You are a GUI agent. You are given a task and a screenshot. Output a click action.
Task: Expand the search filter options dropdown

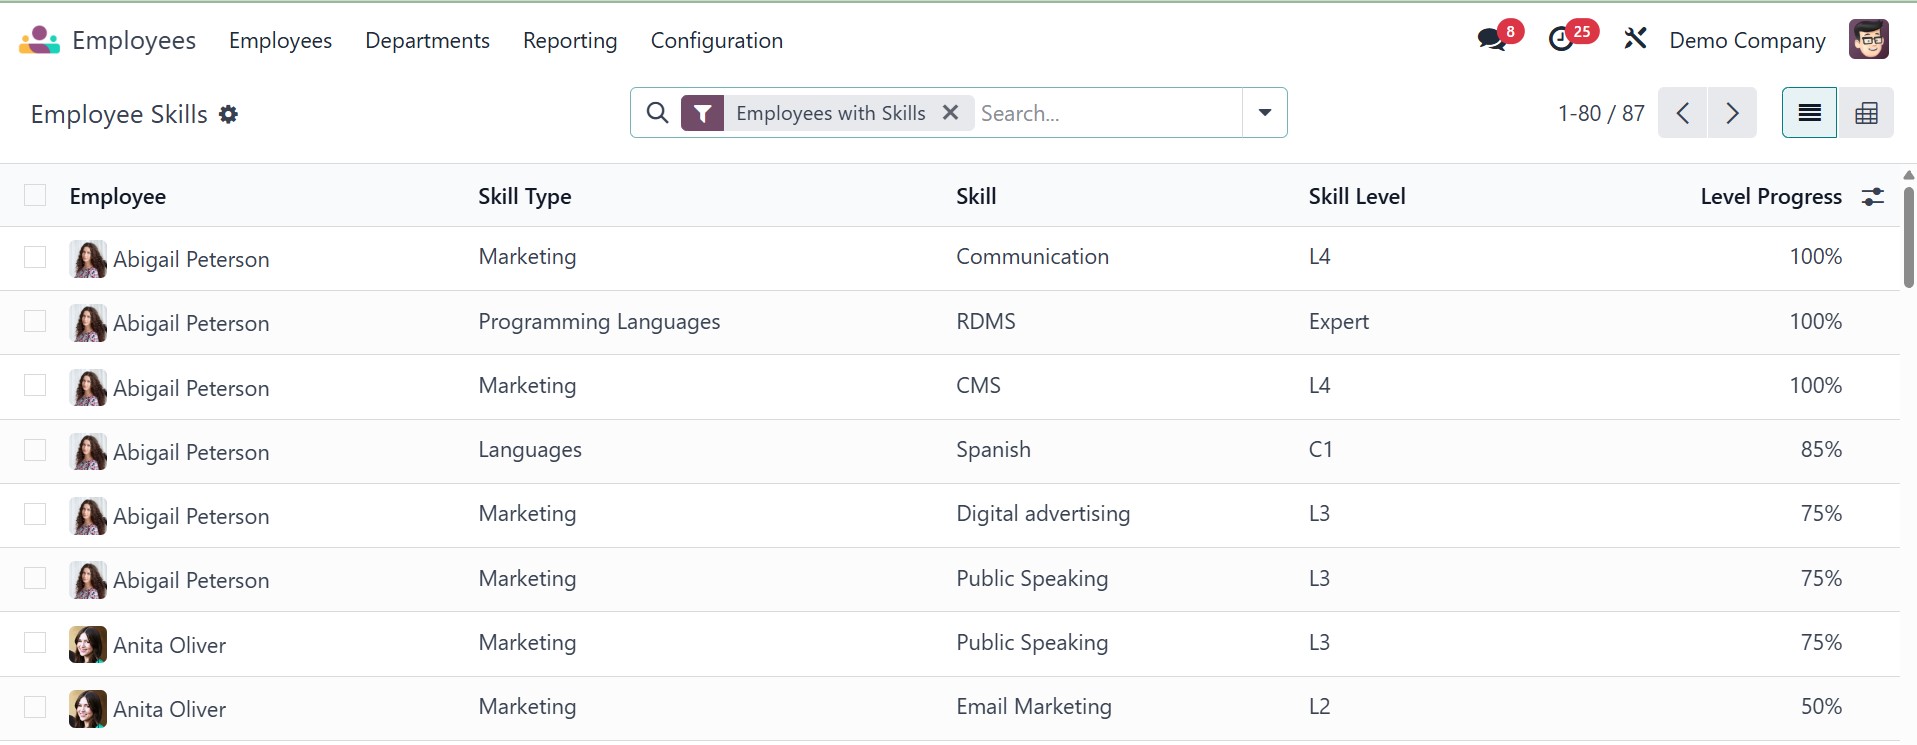(x=1265, y=113)
